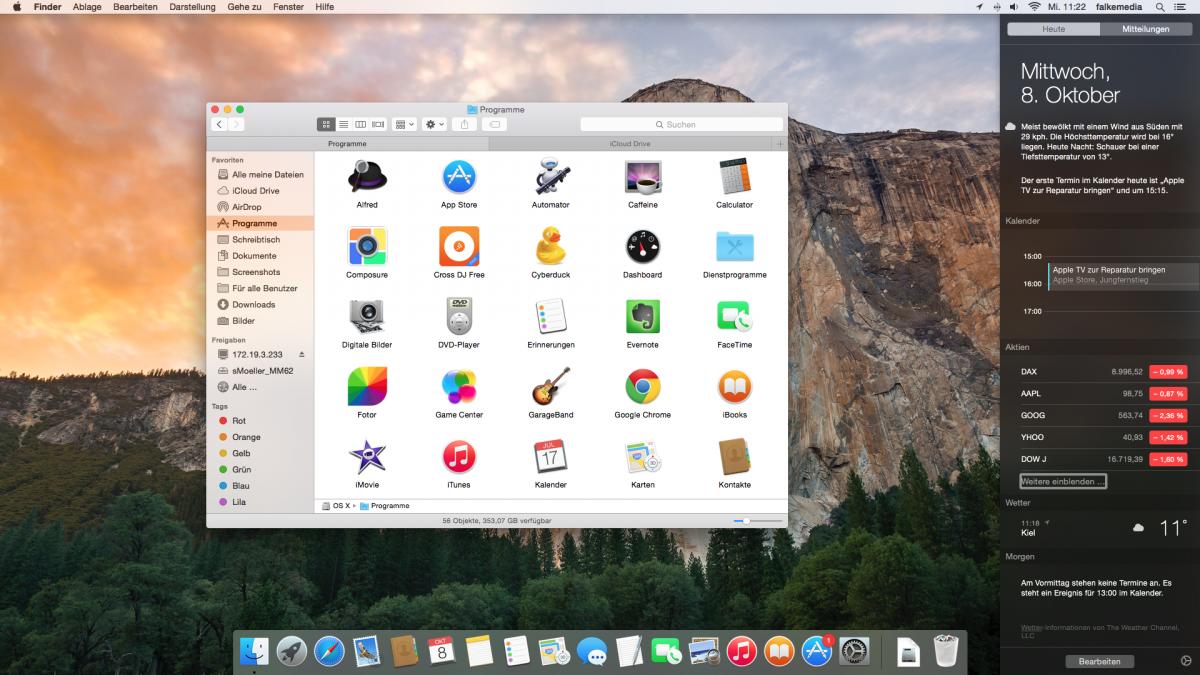Open the gear action dropdown menu
This screenshot has width=1200, height=675.
435,124
